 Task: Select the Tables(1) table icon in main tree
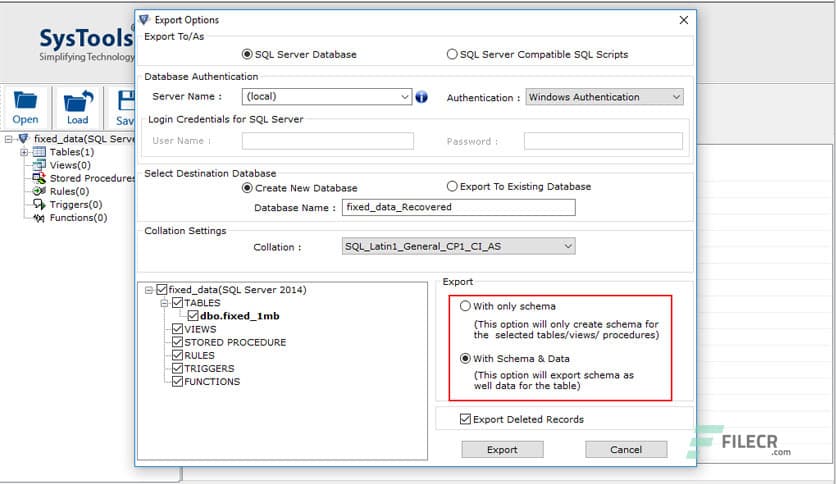[x=39, y=152]
